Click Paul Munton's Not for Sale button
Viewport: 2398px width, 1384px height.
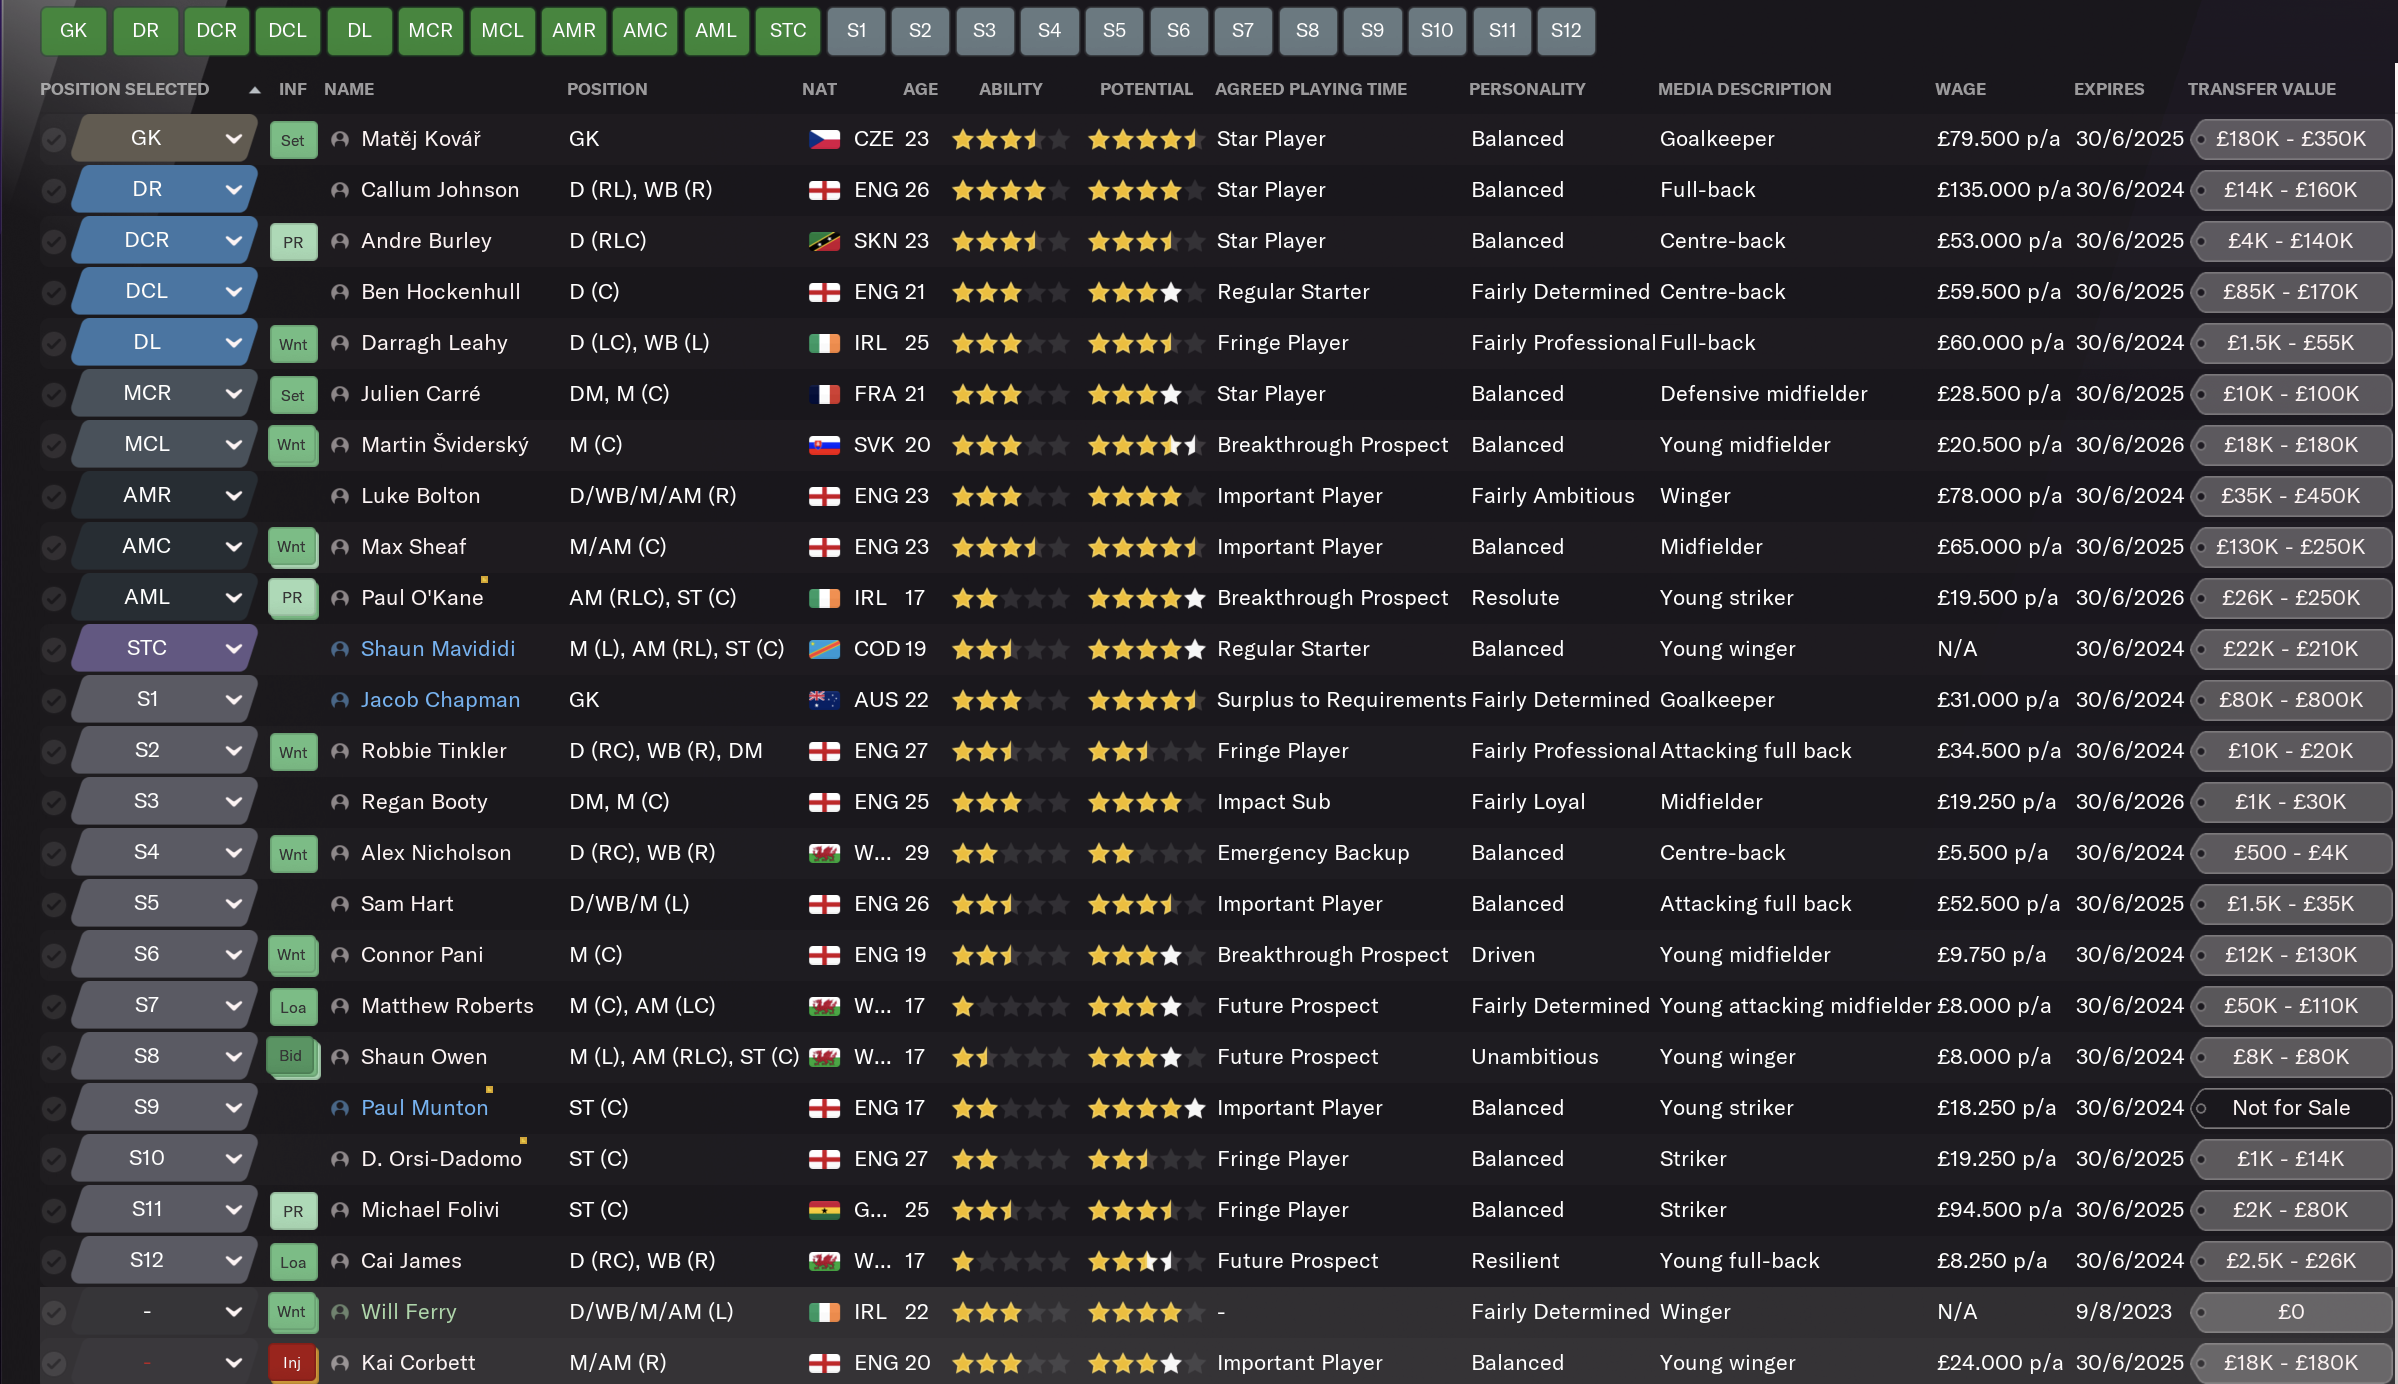pyautogui.click(x=2291, y=1108)
